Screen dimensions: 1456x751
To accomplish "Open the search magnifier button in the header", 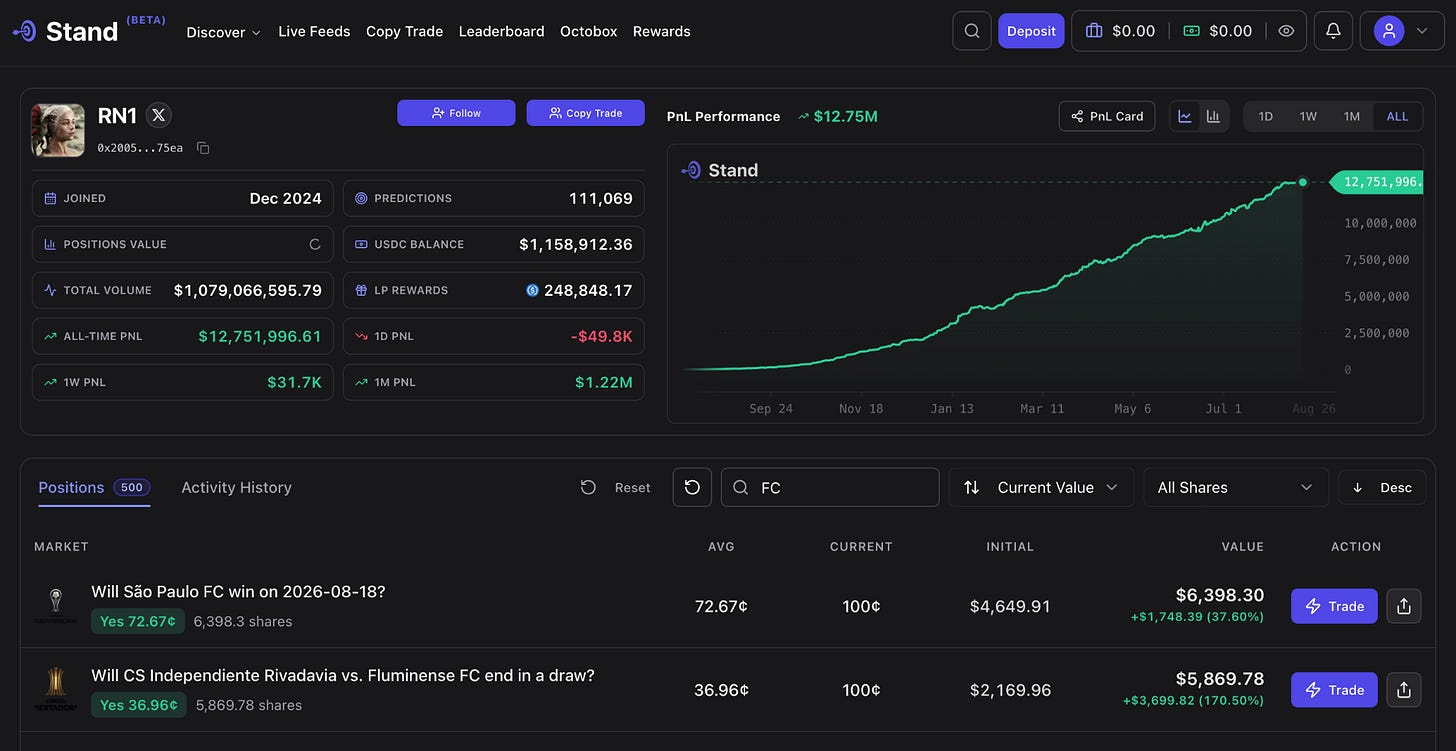I will 972,31.
